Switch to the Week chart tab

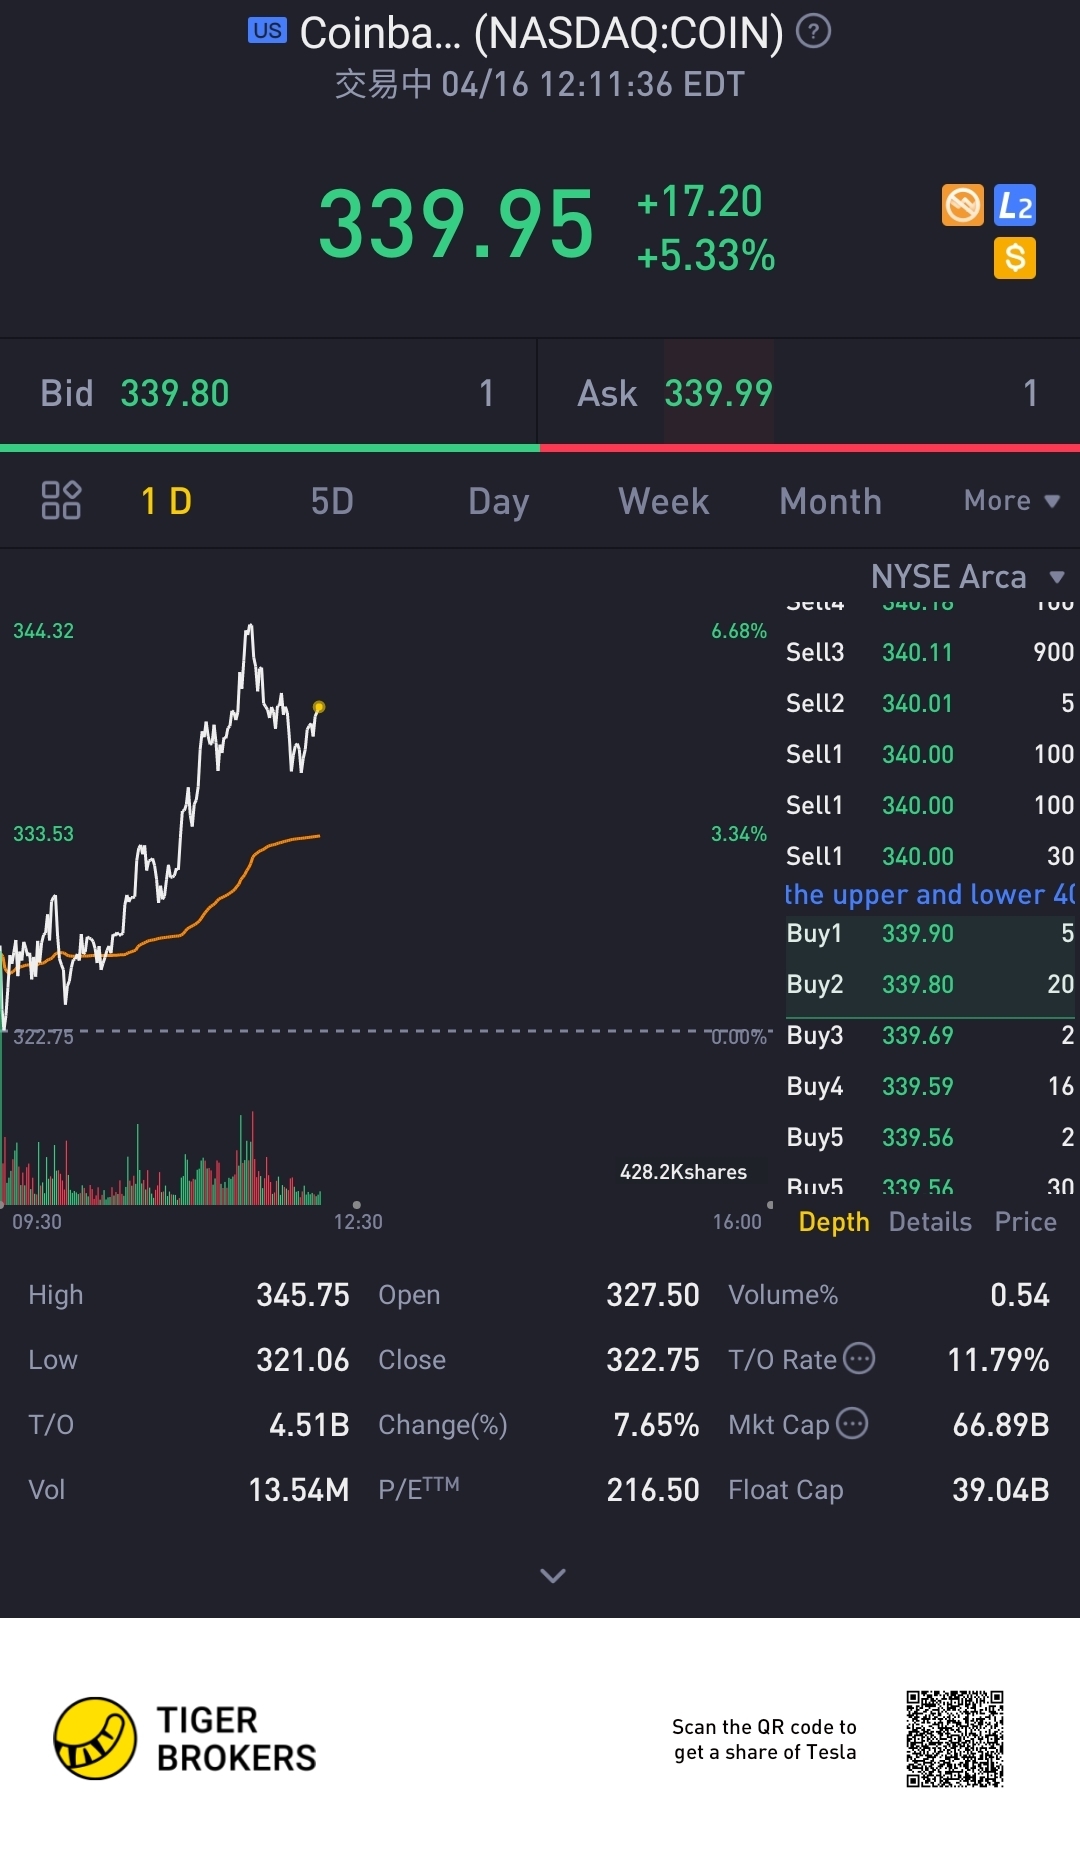[x=664, y=501]
